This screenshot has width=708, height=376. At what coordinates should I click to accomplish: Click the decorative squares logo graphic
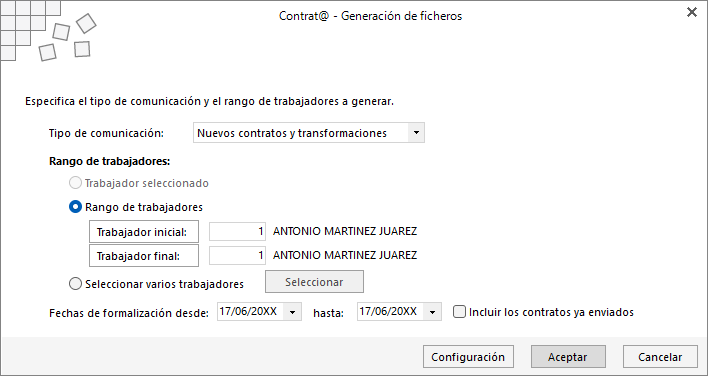[48, 31]
